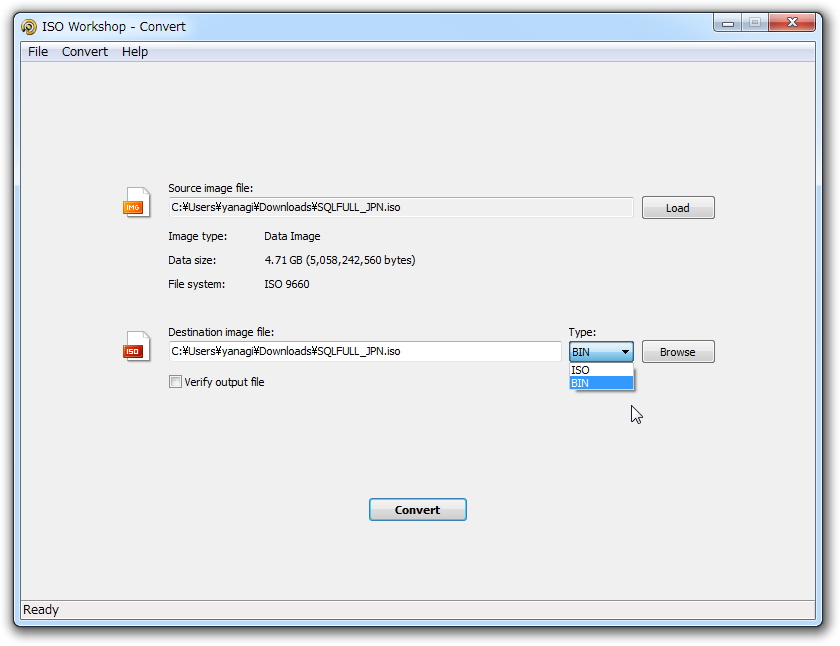Viewport: 840px width, 646px height.
Task: Collapse the Type dropdown showing BIN
Action: tap(601, 352)
